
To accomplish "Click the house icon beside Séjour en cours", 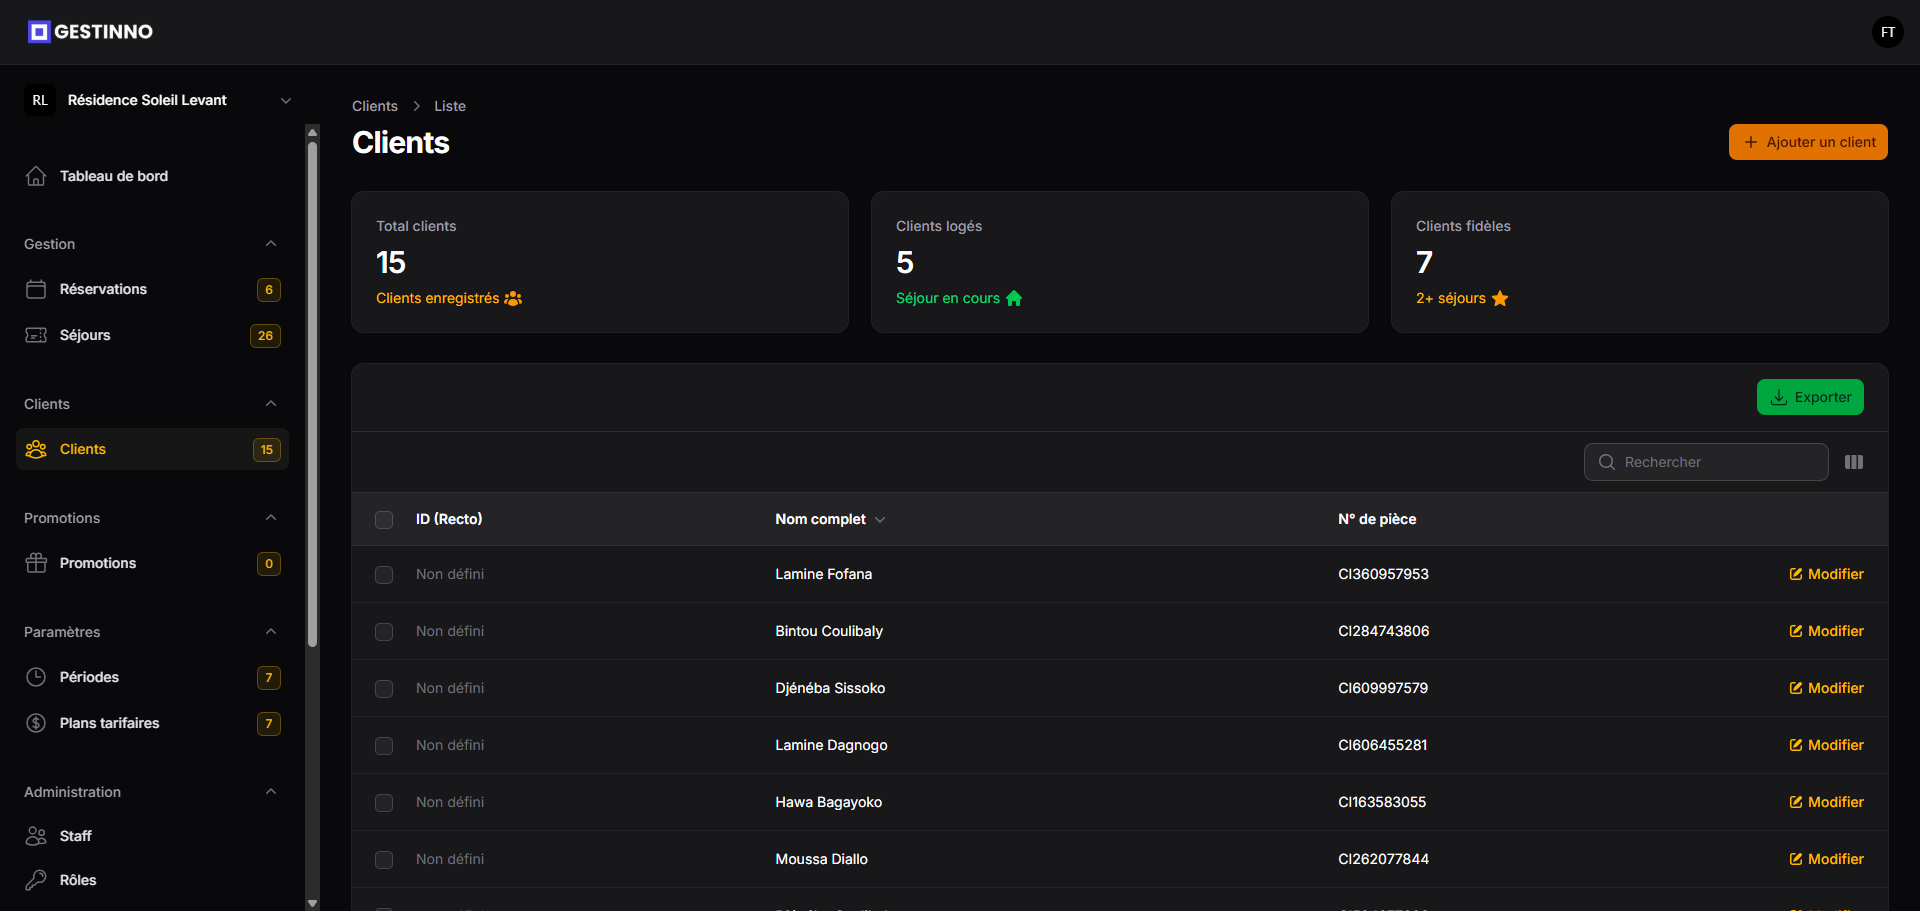I will (x=1014, y=298).
